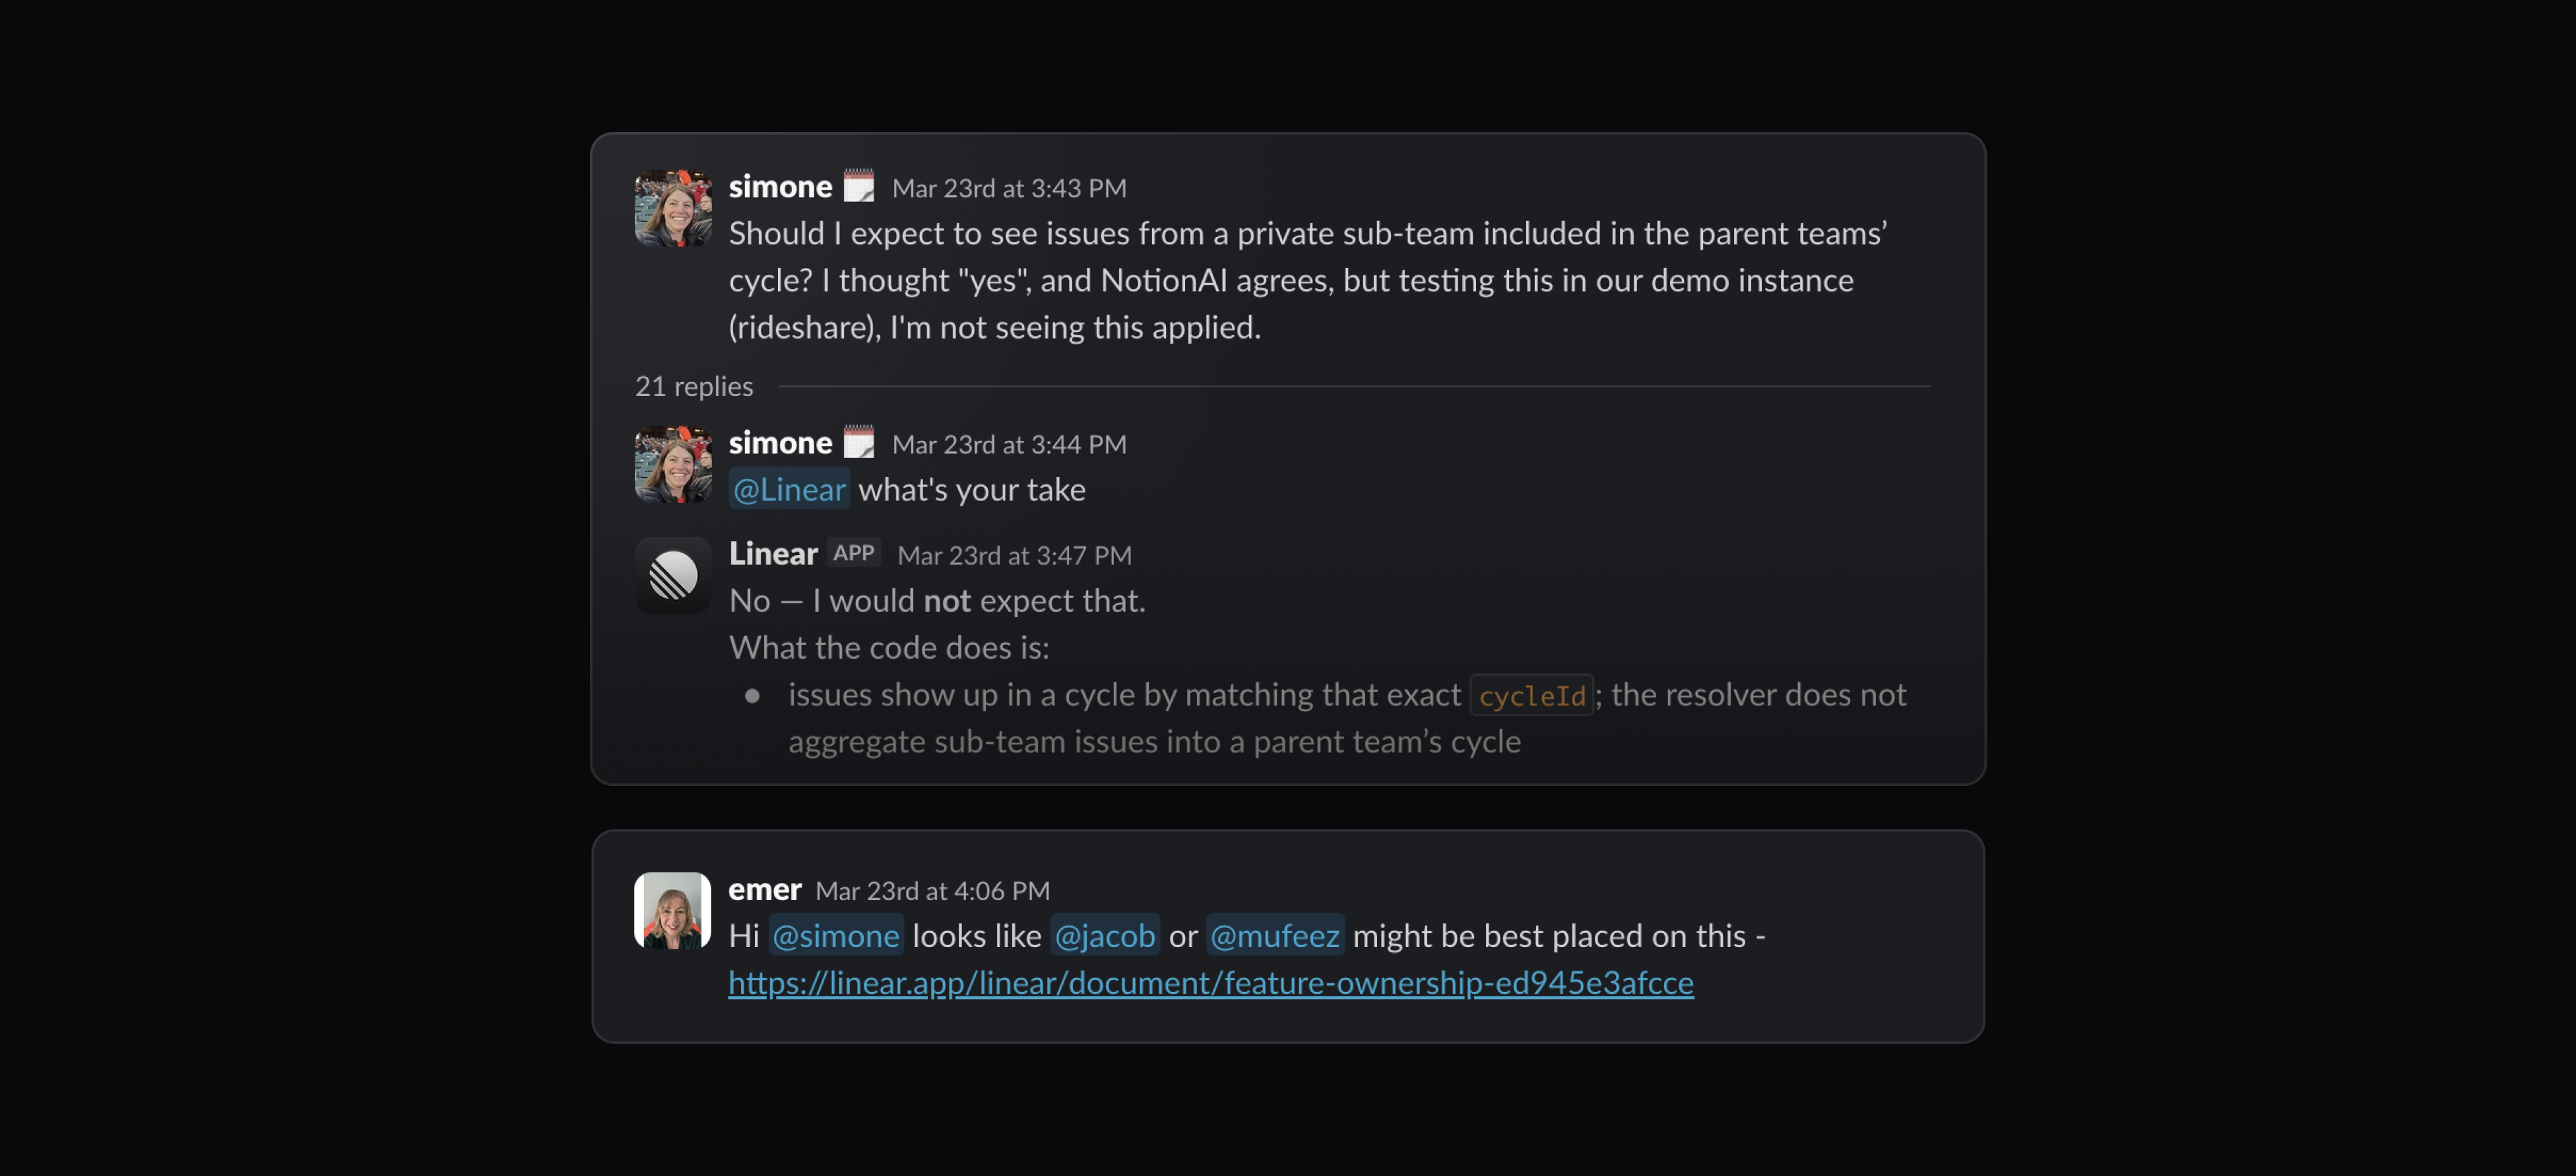Click the @mufeez mention
The height and width of the screenshot is (1176, 2576).
tap(1275, 935)
